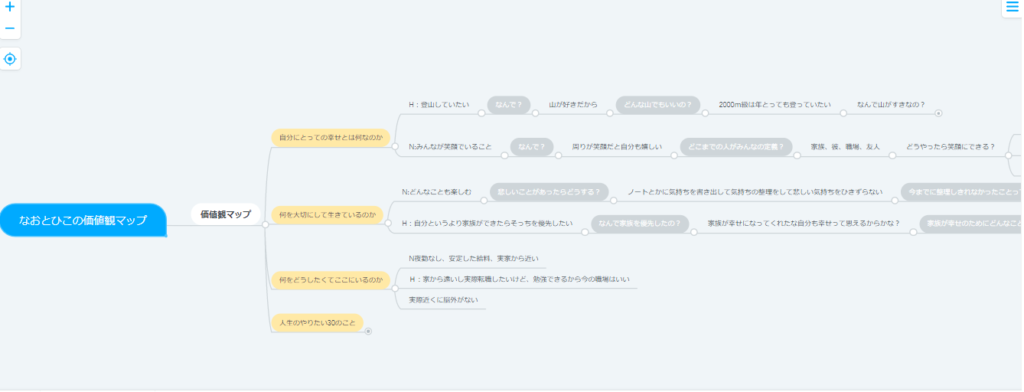The image size is (1024, 392).
Task: Select the 2000m級は年とっても登っていたい node
Action: coord(775,105)
